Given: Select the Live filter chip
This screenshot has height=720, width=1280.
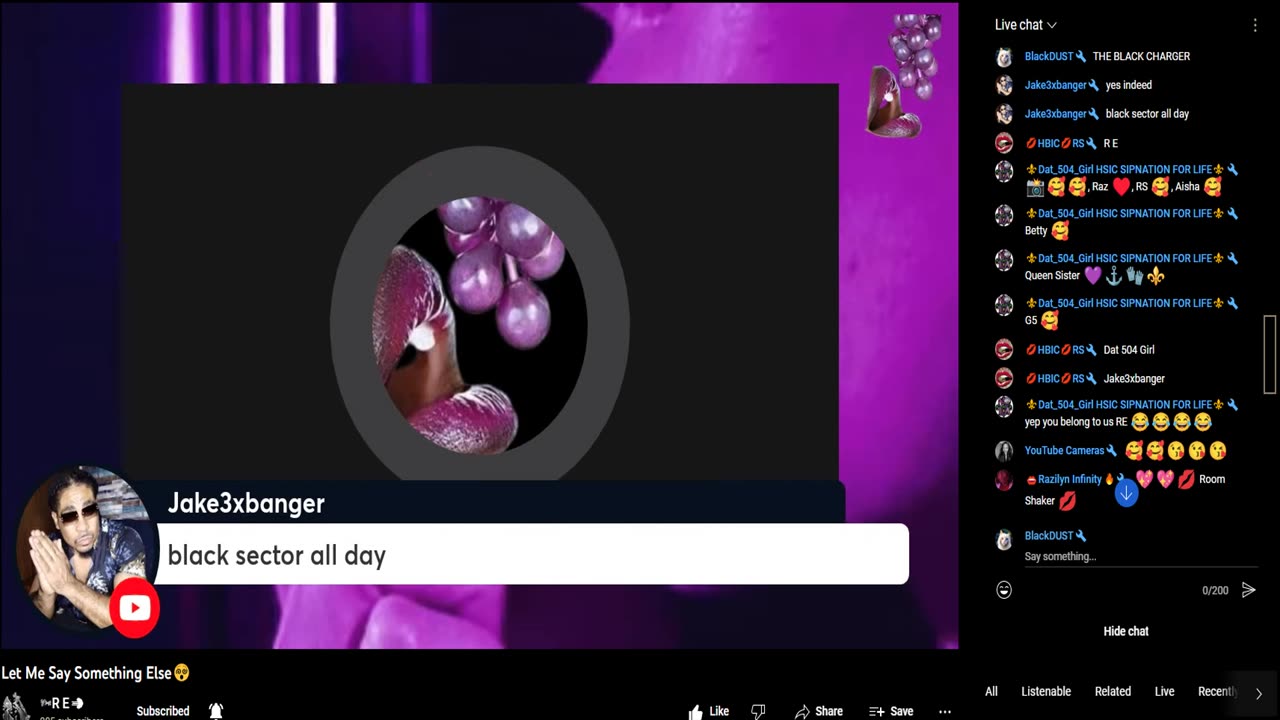Looking at the screenshot, I should (x=1164, y=691).
